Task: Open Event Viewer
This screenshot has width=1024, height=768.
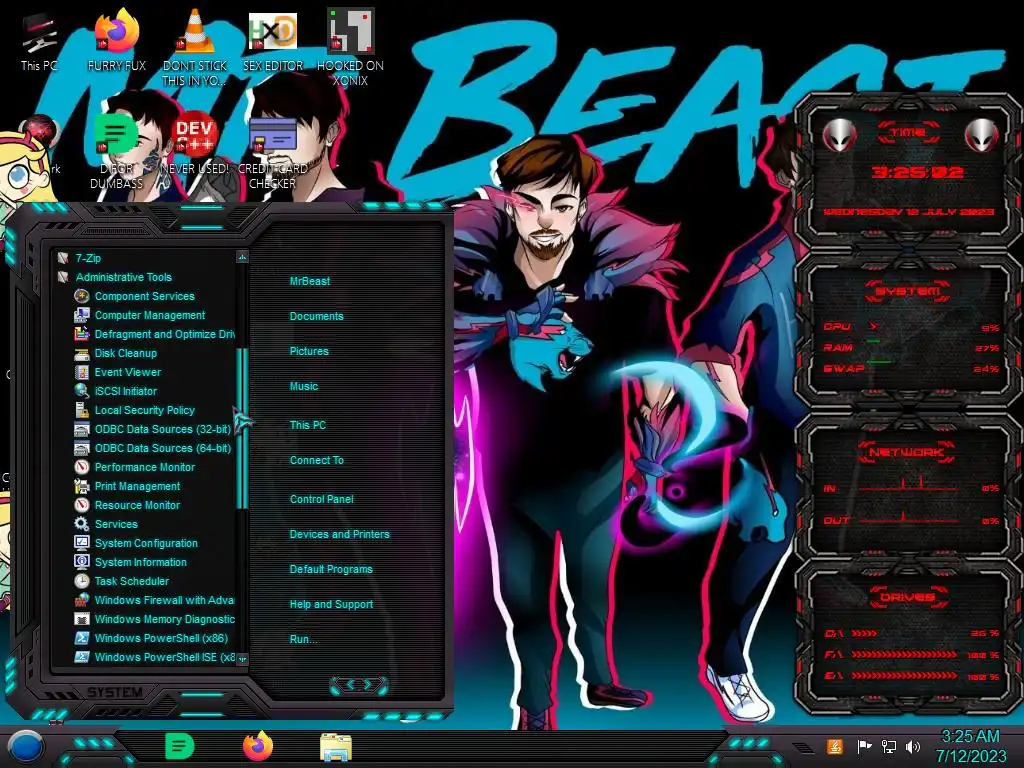Action: 127,372
